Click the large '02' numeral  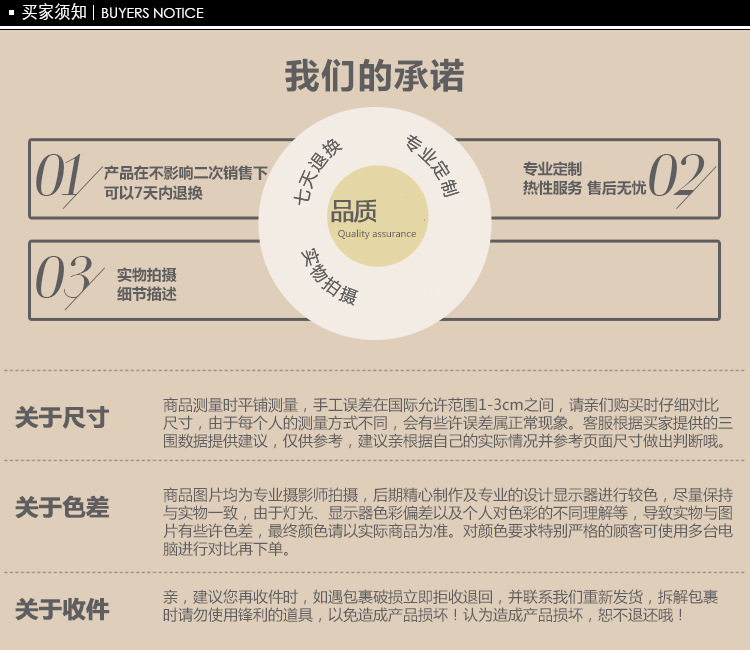(676, 175)
